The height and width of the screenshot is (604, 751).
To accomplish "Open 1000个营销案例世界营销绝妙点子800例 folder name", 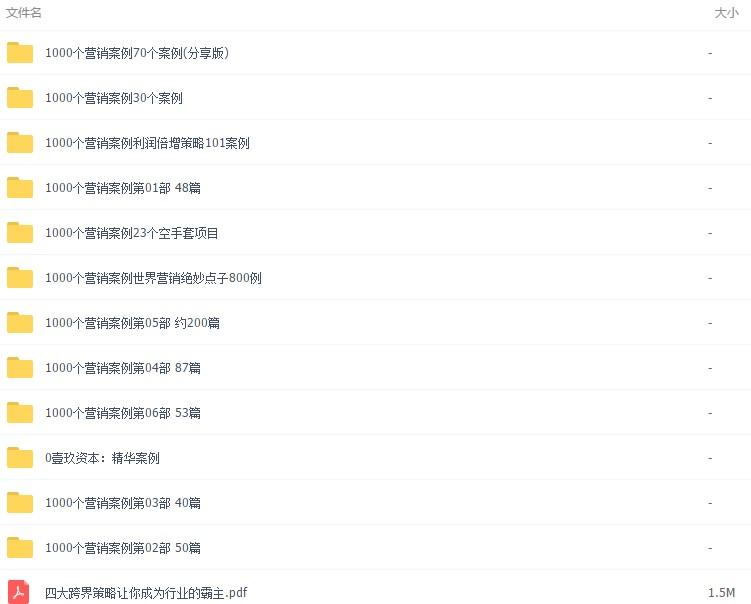I will pos(153,278).
